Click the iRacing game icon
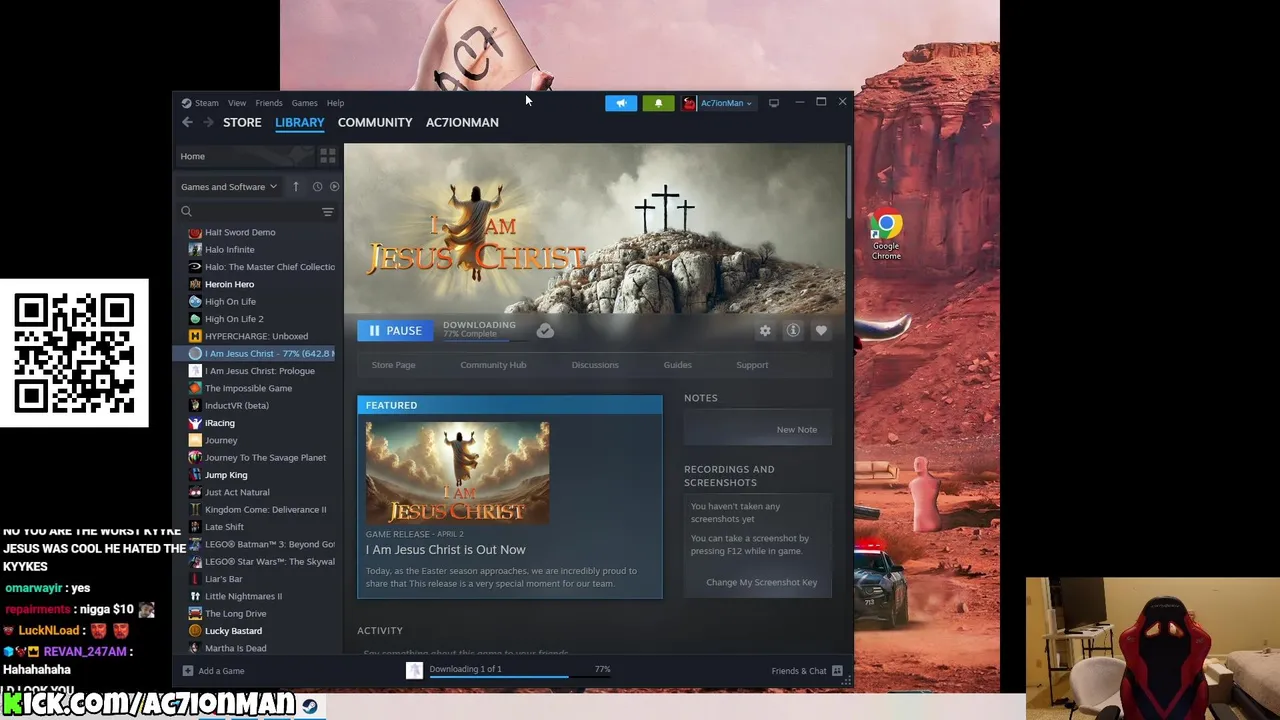The image size is (1280, 720). tap(195, 423)
